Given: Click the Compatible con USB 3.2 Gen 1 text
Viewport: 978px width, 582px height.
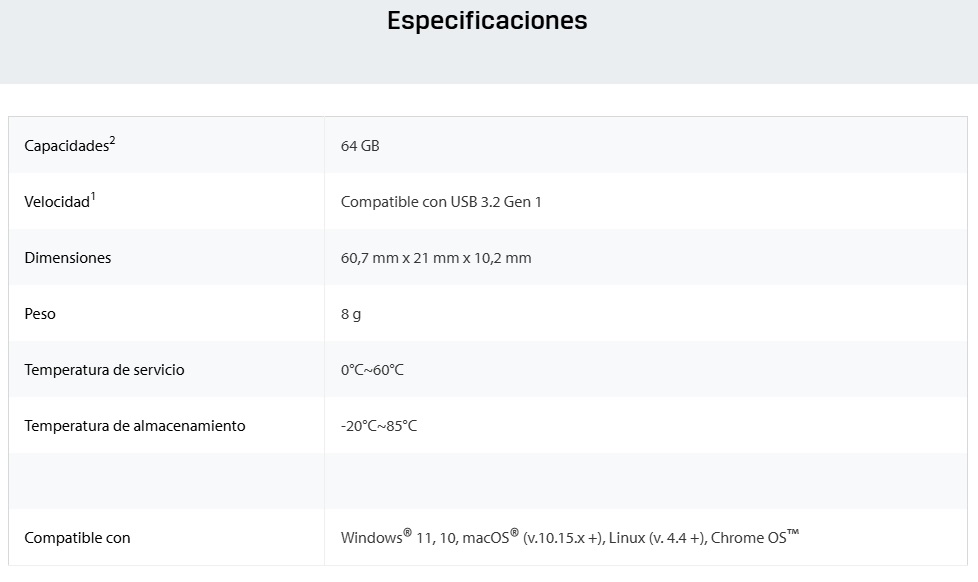Looking at the screenshot, I should pos(441,202).
